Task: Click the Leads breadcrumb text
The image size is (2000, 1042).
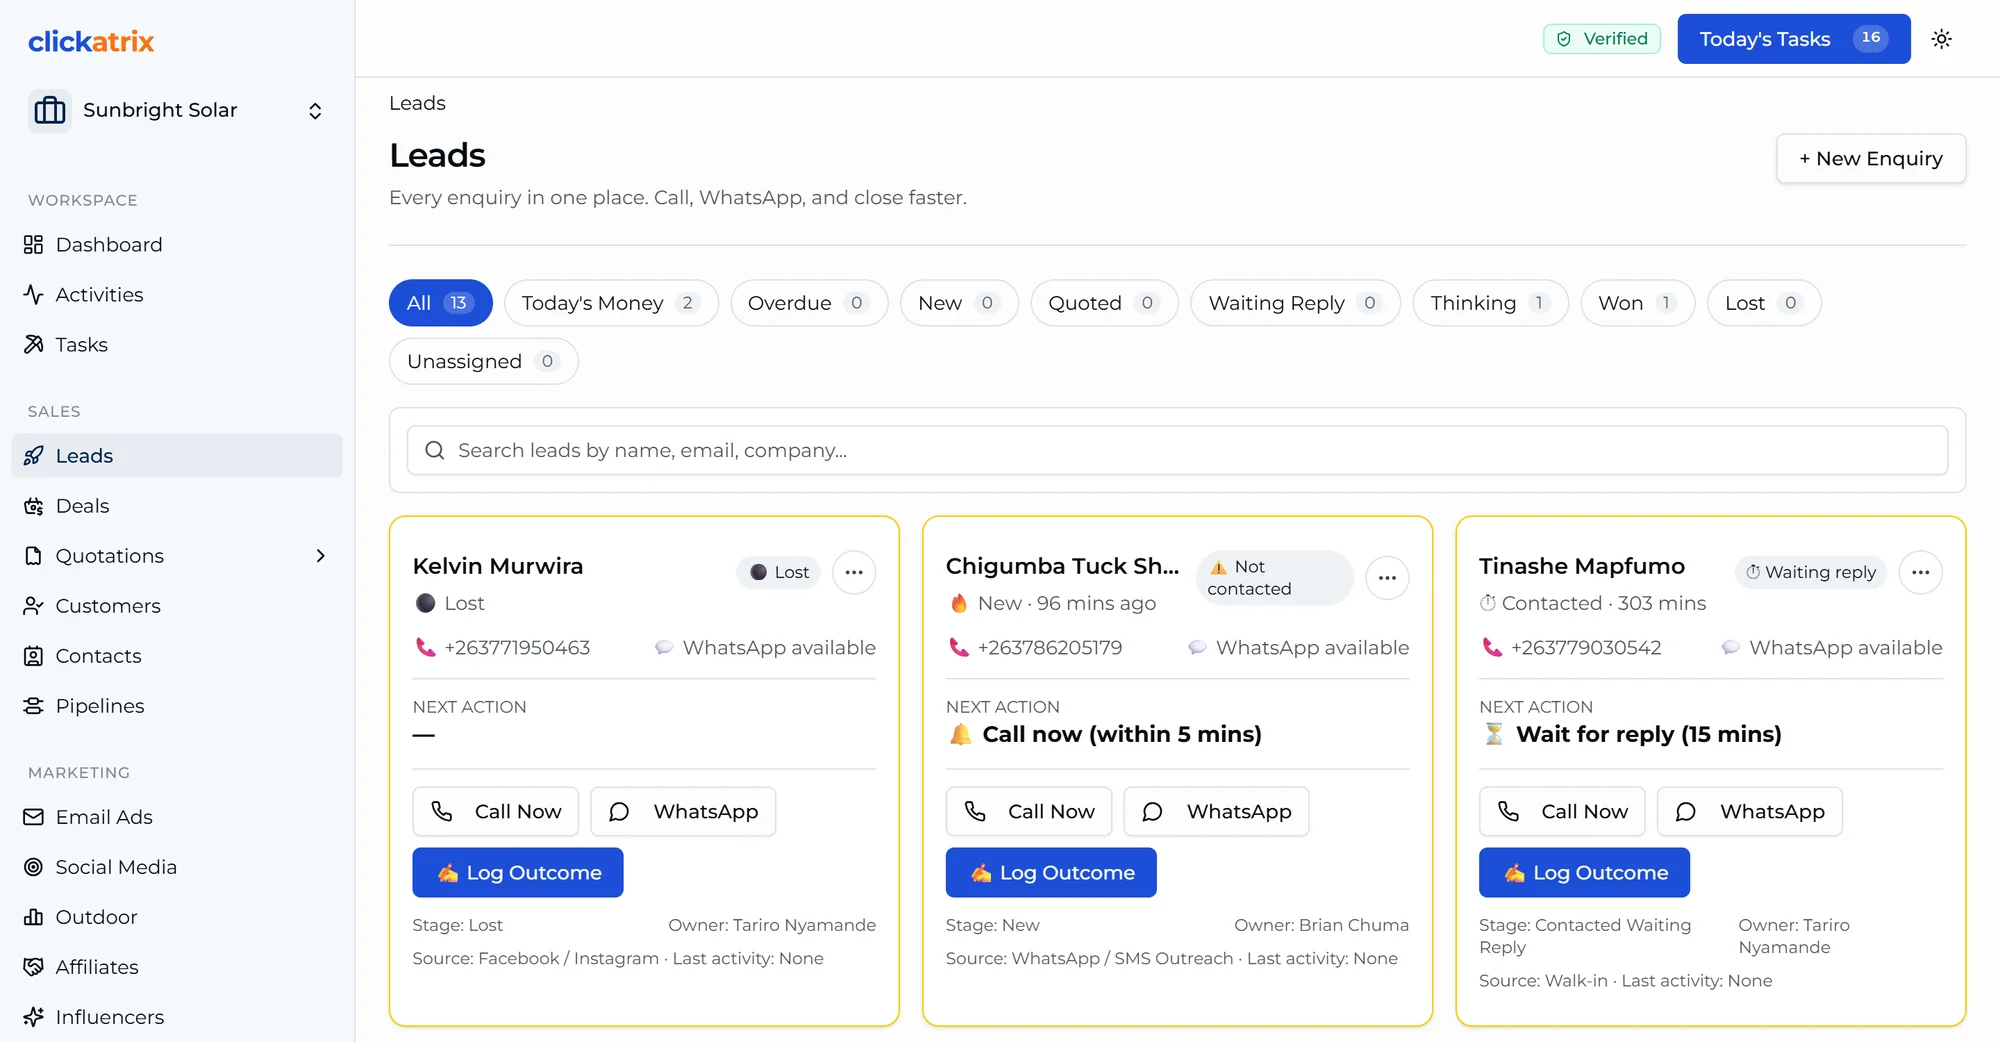Action: point(417,103)
